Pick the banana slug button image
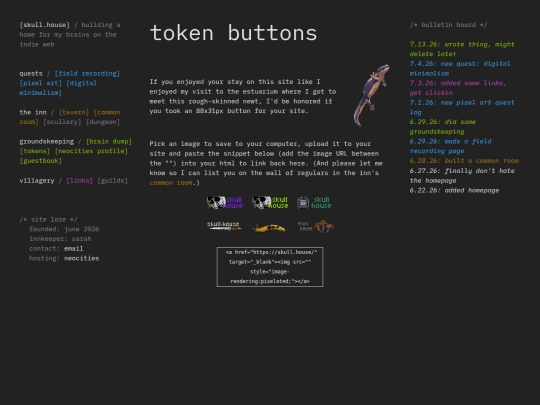Screen dimensions: 540x405 pos(270,227)
